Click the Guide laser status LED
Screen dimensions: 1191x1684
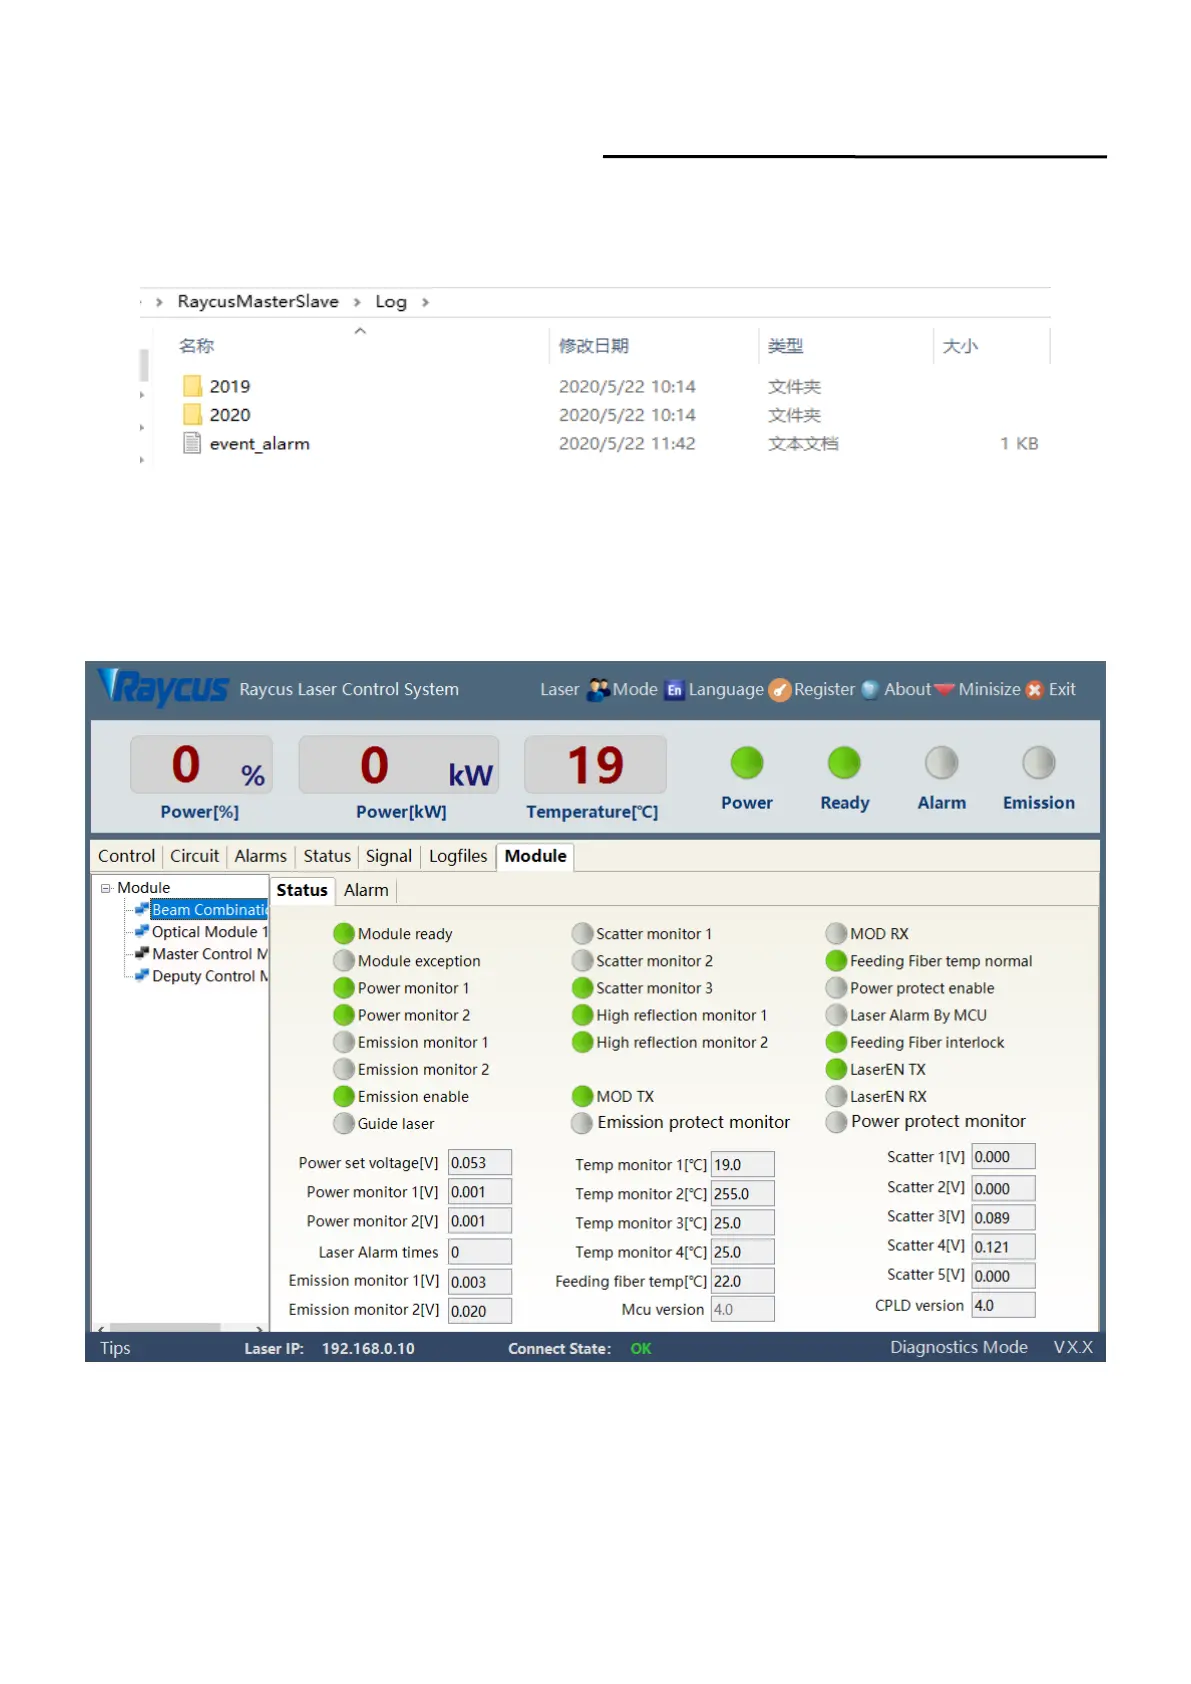tap(344, 1123)
